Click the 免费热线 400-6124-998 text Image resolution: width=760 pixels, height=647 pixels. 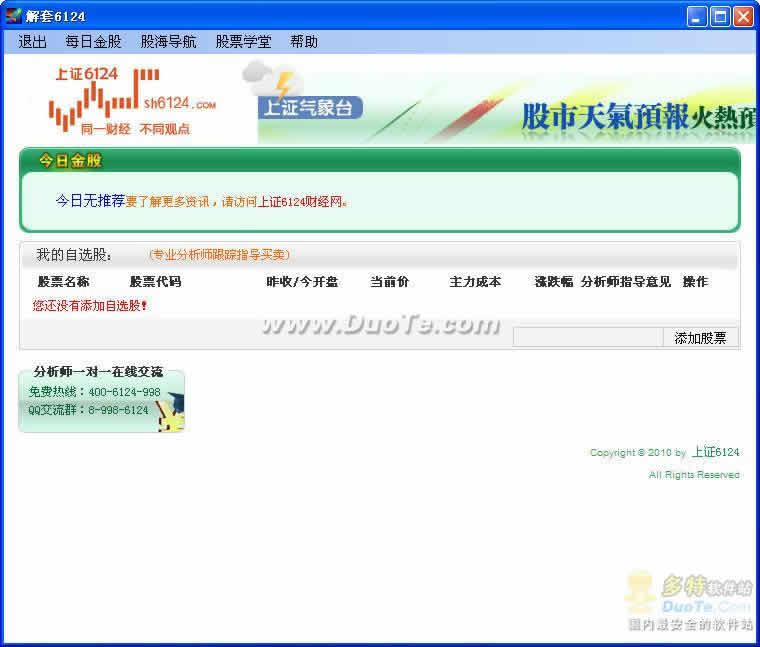pos(95,392)
